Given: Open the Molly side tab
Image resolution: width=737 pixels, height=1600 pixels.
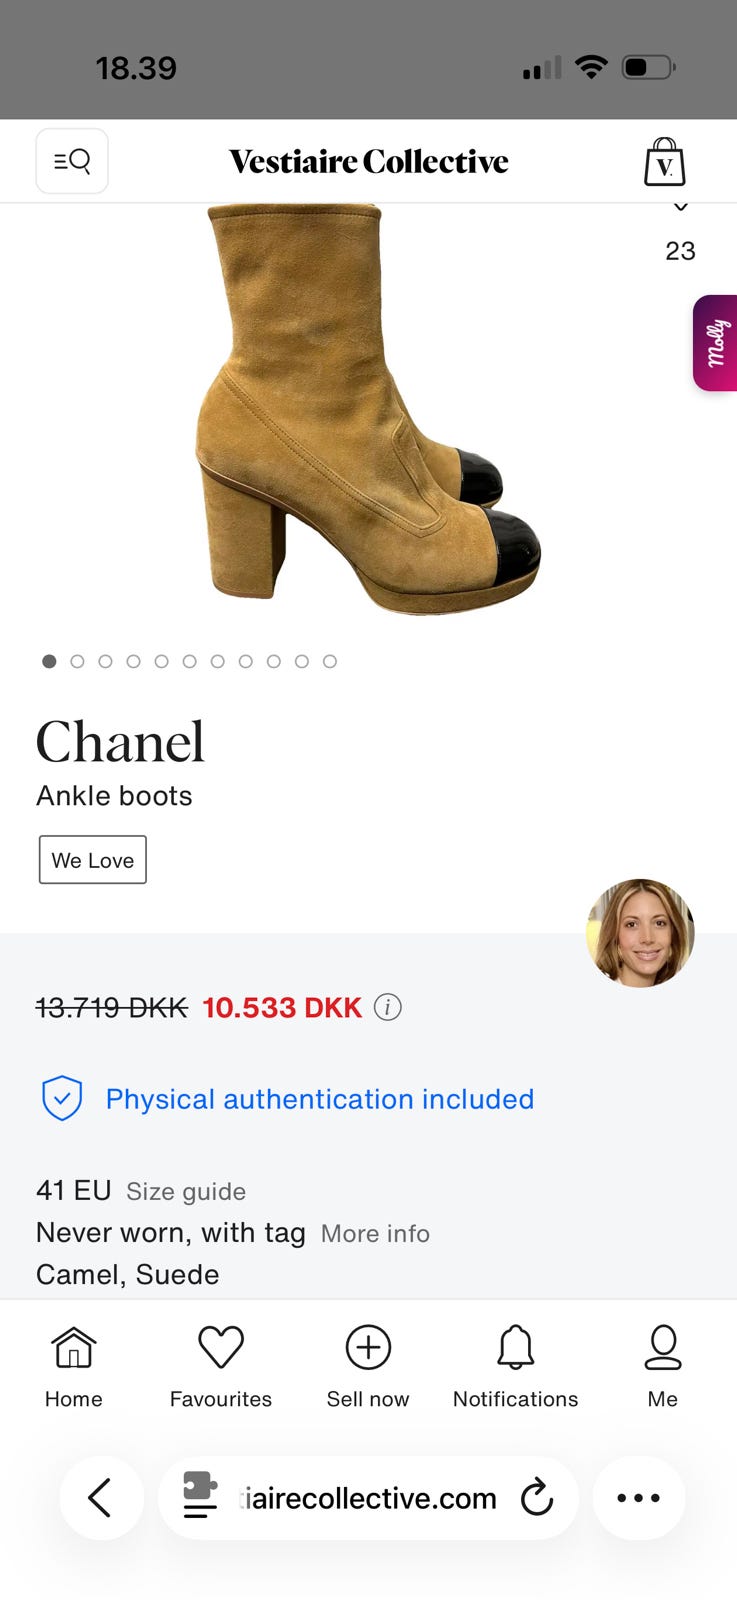Looking at the screenshot, I should [x=716, y=342].
